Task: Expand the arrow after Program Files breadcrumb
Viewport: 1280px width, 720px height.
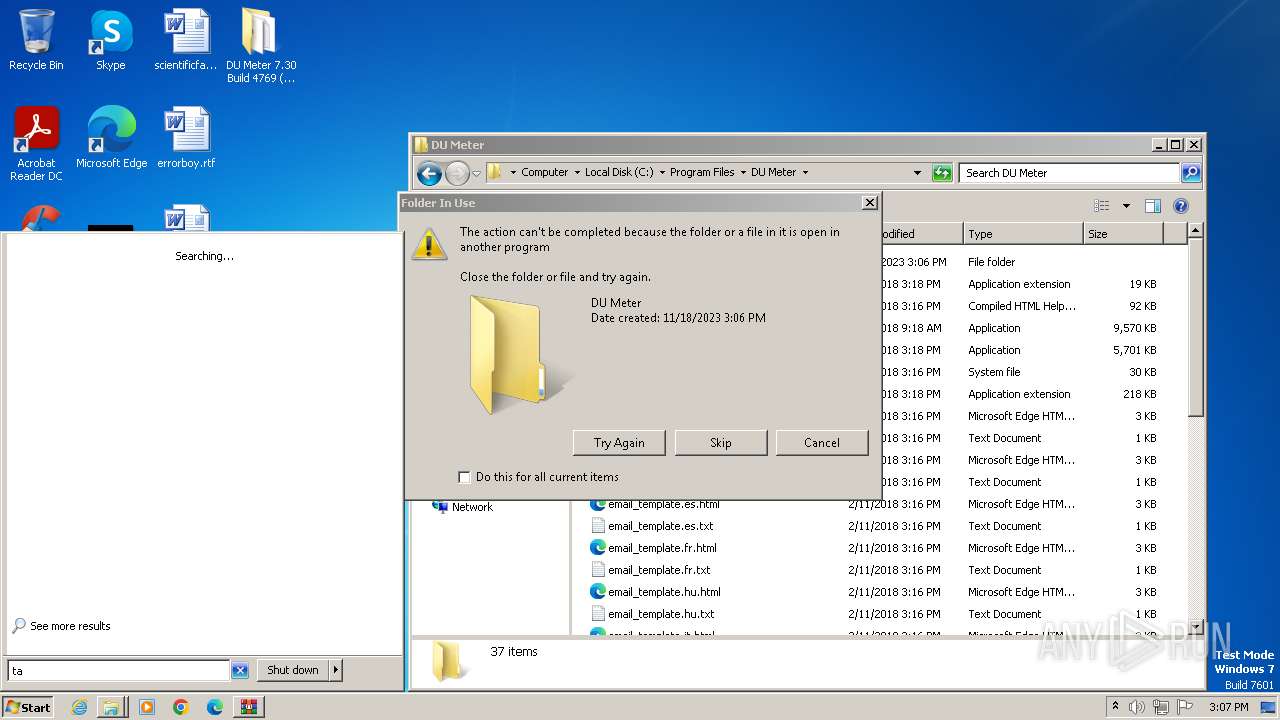Action: click(x=743, y=173)
